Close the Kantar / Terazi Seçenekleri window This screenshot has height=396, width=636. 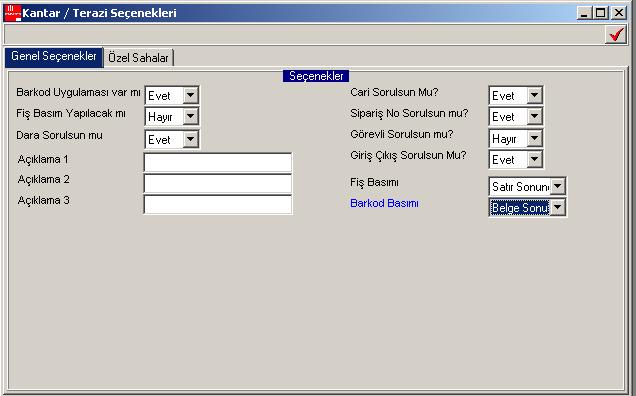pos(619,13)
